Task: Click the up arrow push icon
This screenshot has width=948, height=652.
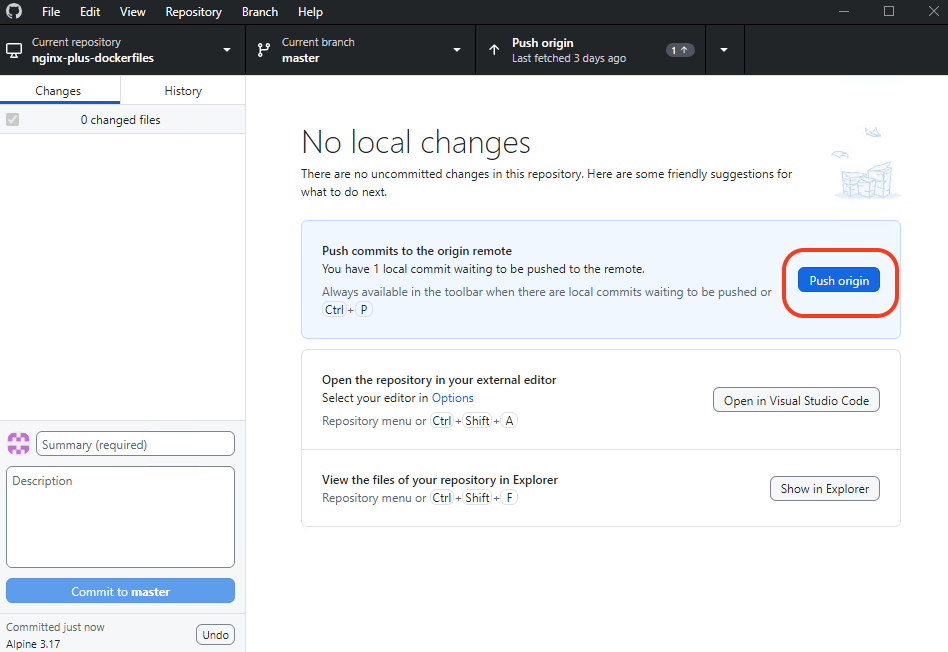Action: pyautogui.click(x=494, y=50)
